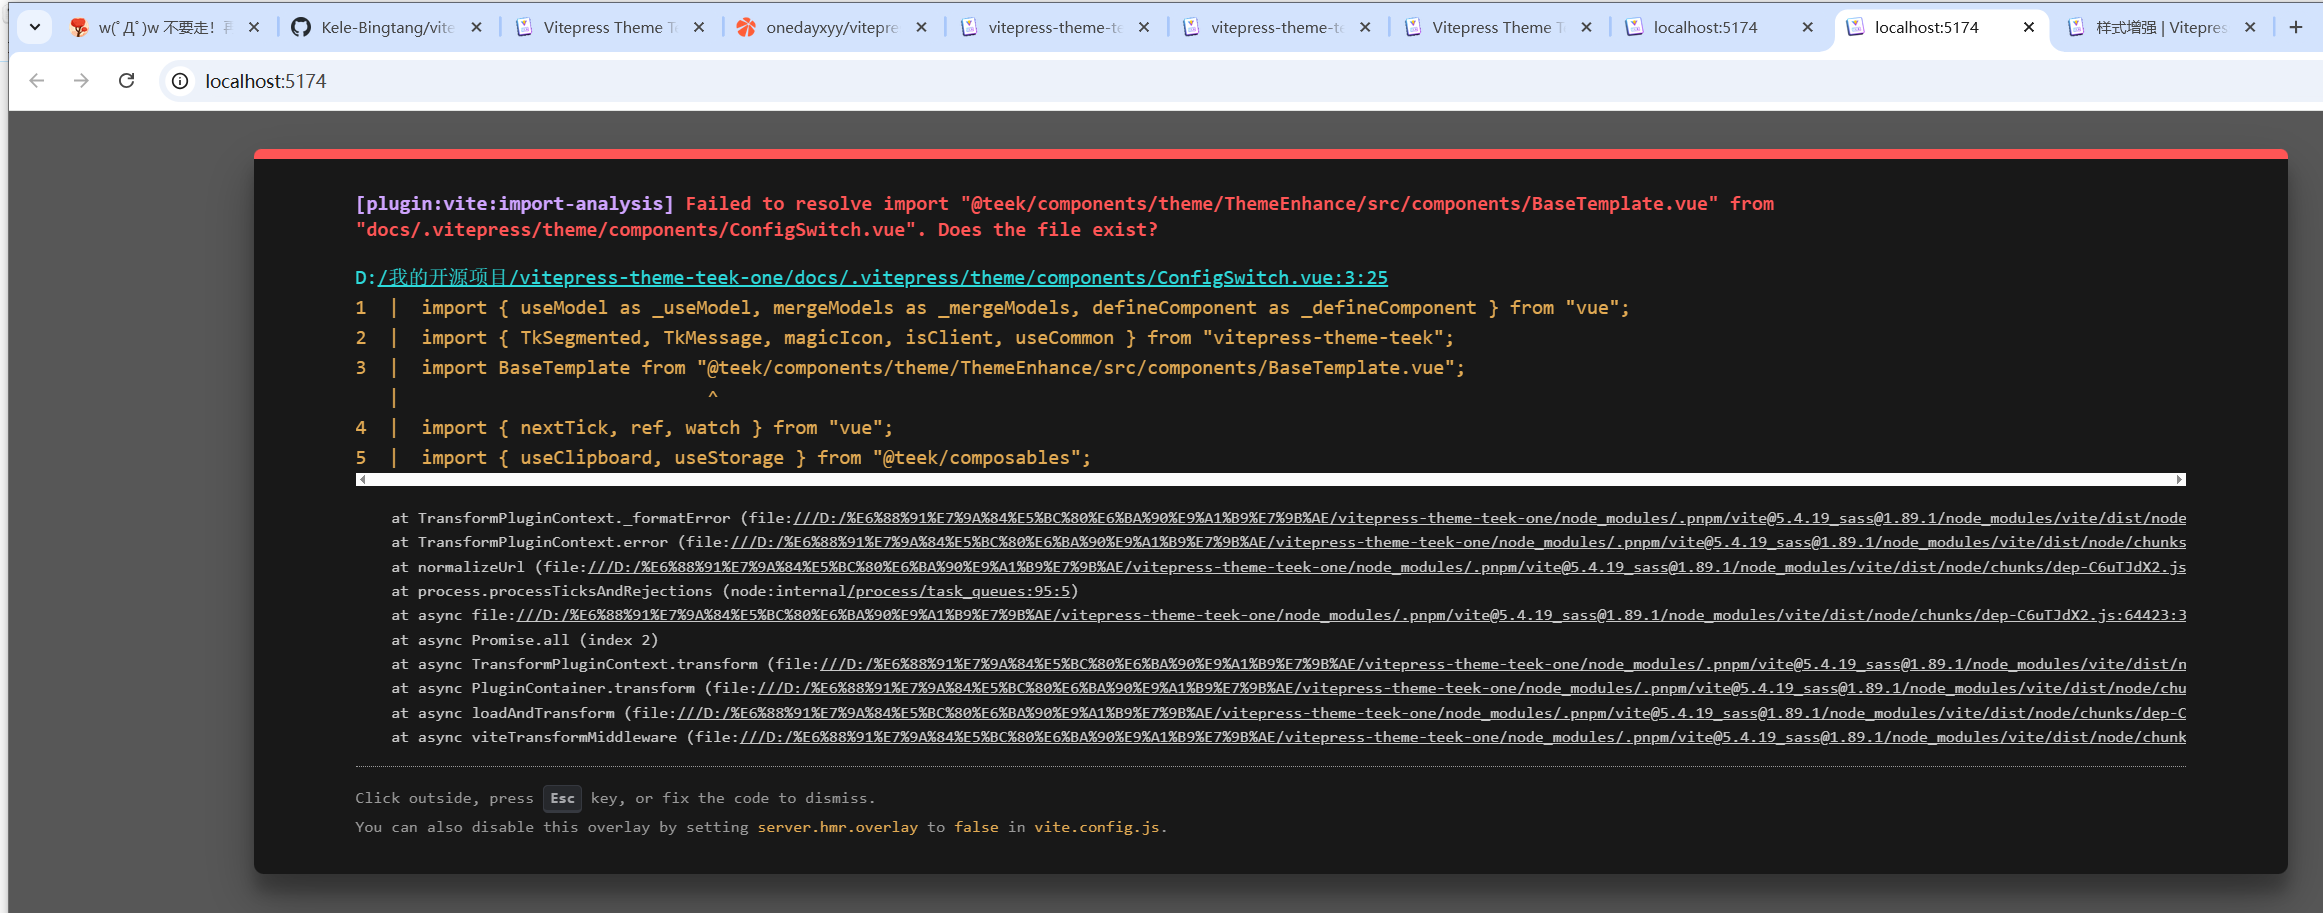Open the process/task_queues:95:5 stack link
This screenshot has height=913, width=2323.
[x=960, y=591]
